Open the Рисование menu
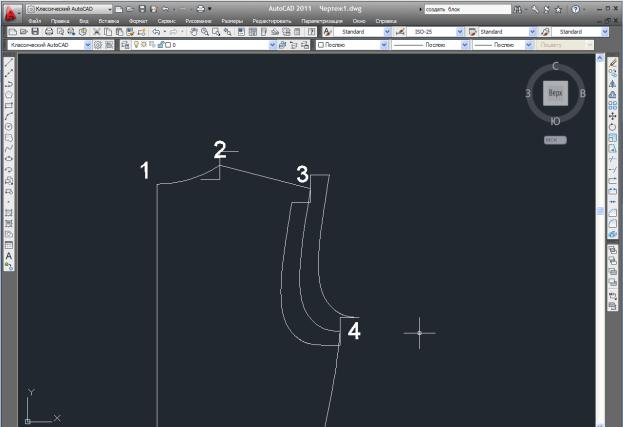623x427 pixels. point(198,21)
